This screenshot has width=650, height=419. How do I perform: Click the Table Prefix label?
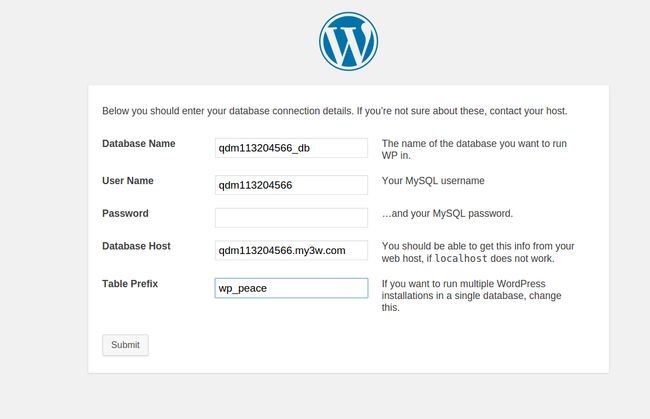130,284
